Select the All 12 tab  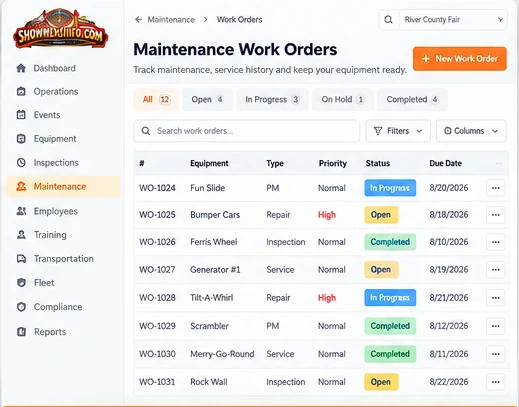pos(156,99)
